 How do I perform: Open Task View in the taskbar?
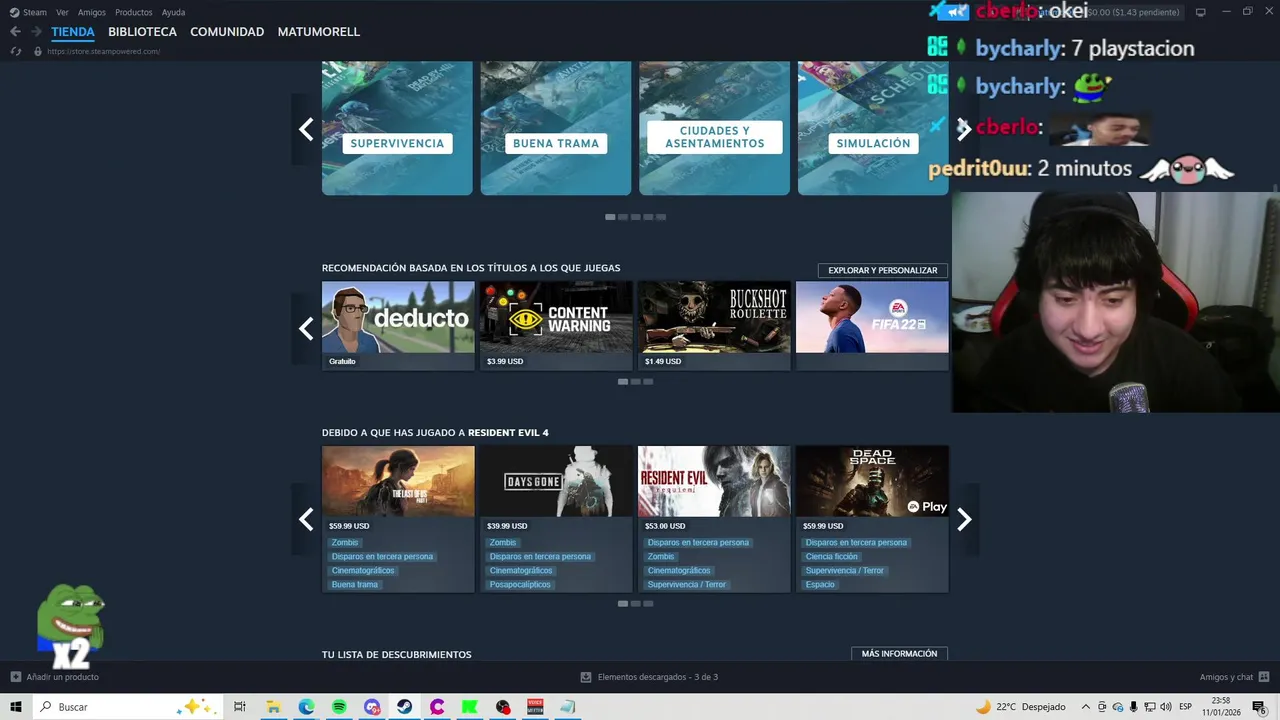pyautogui.click(x=239, y=707)
